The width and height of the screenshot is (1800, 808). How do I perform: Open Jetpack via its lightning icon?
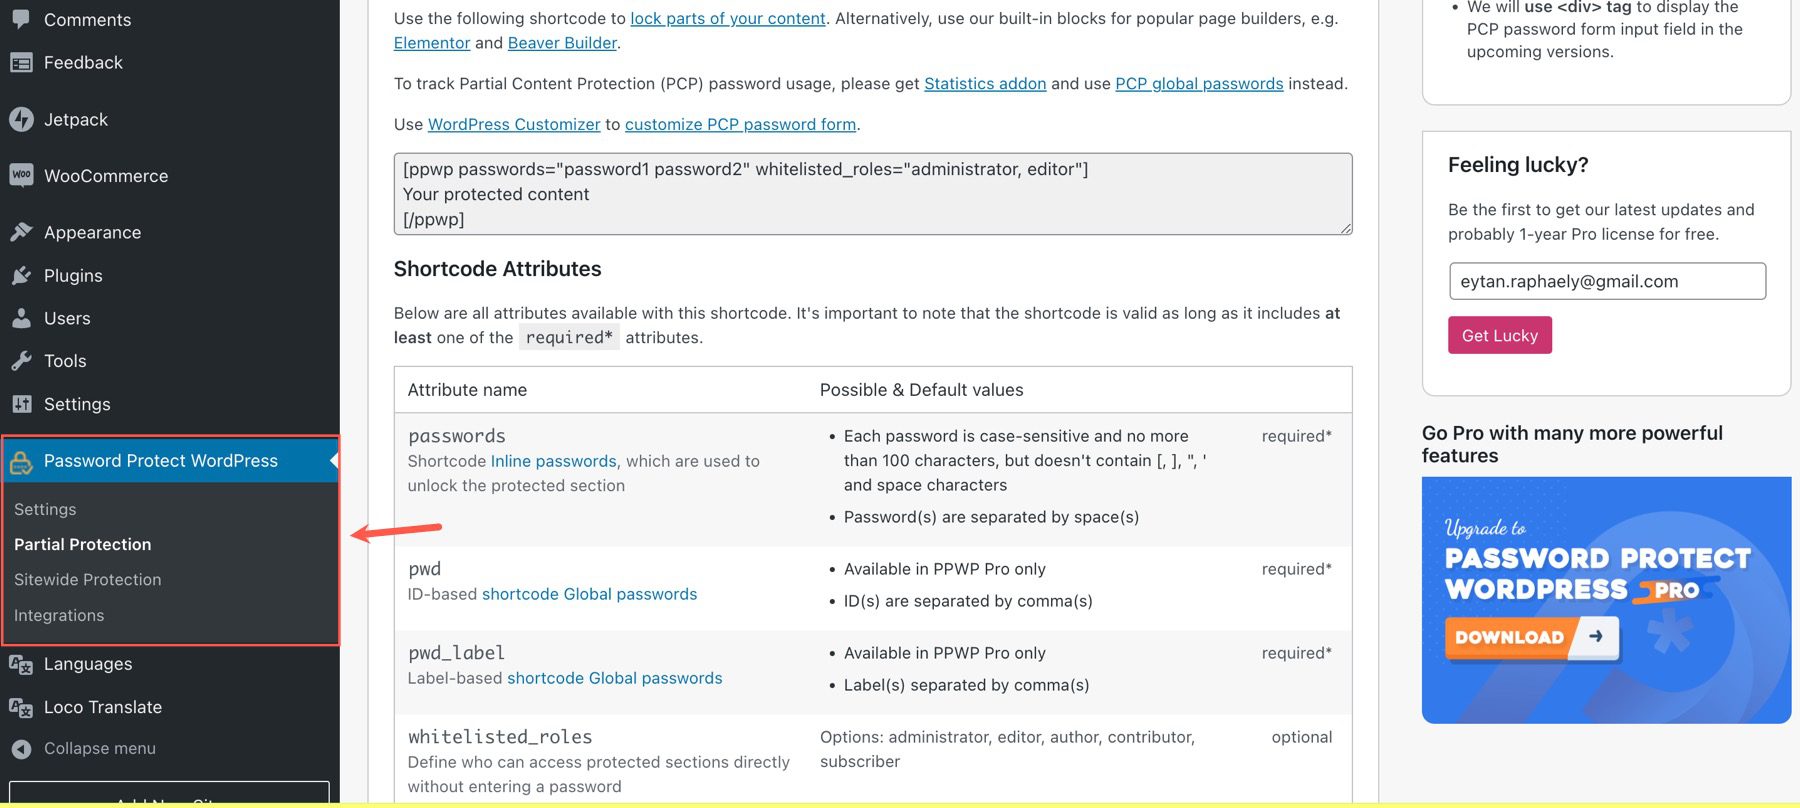21,120
